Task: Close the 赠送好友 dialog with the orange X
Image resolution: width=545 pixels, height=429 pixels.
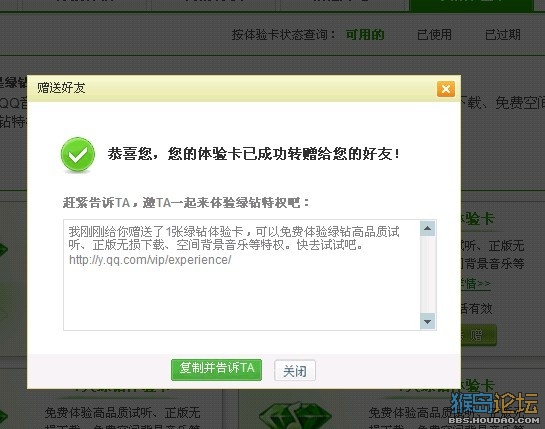Action: 446,89
